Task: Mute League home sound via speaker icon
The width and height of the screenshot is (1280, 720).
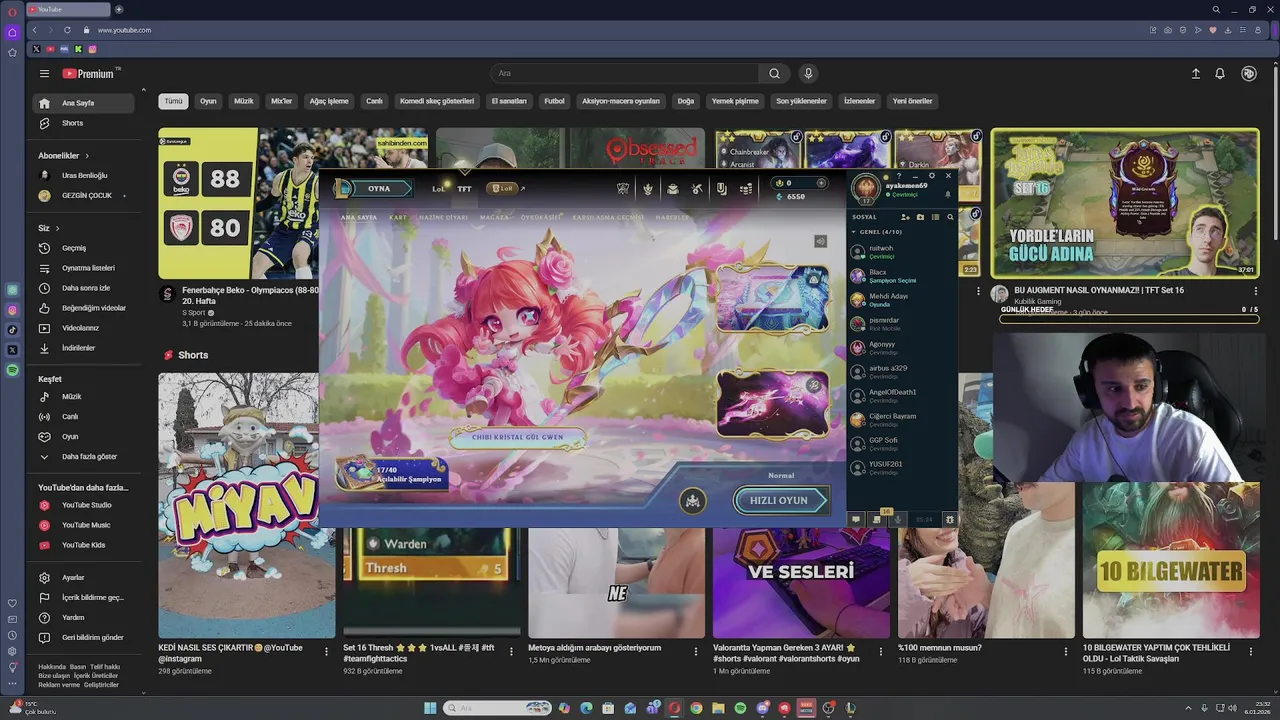Action: click(820, 241)
